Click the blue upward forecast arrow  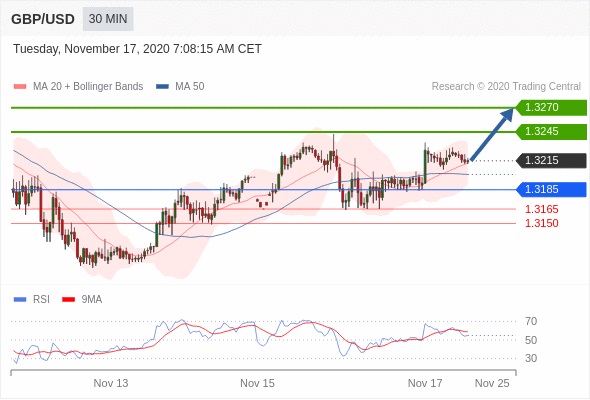pos(492,134)
